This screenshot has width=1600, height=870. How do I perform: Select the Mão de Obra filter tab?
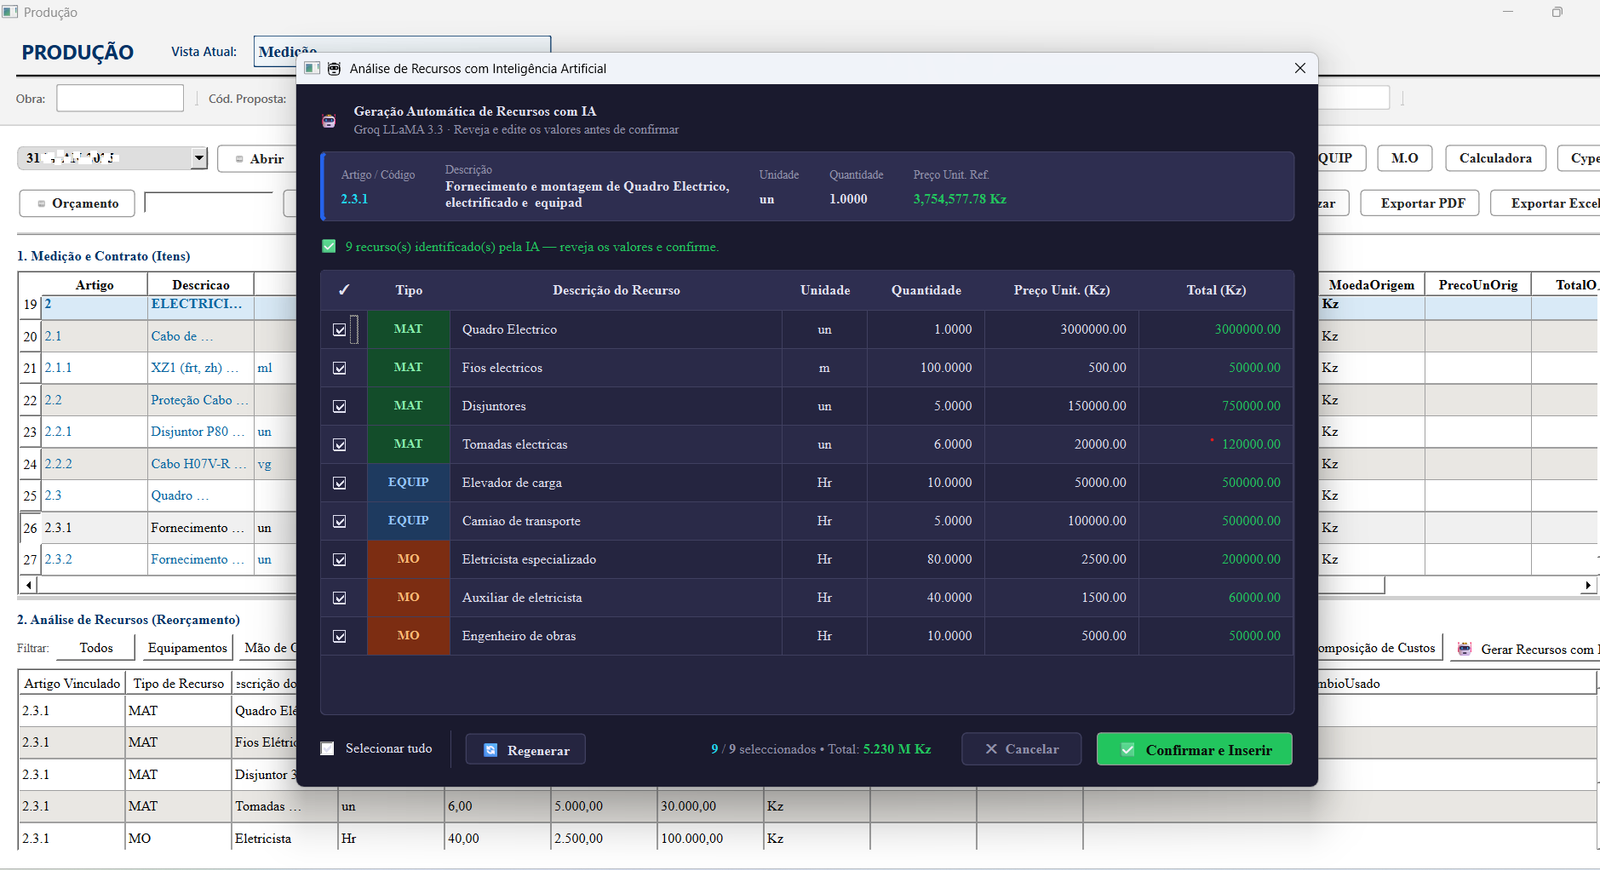pyautogui.click(x=268, y=648)
